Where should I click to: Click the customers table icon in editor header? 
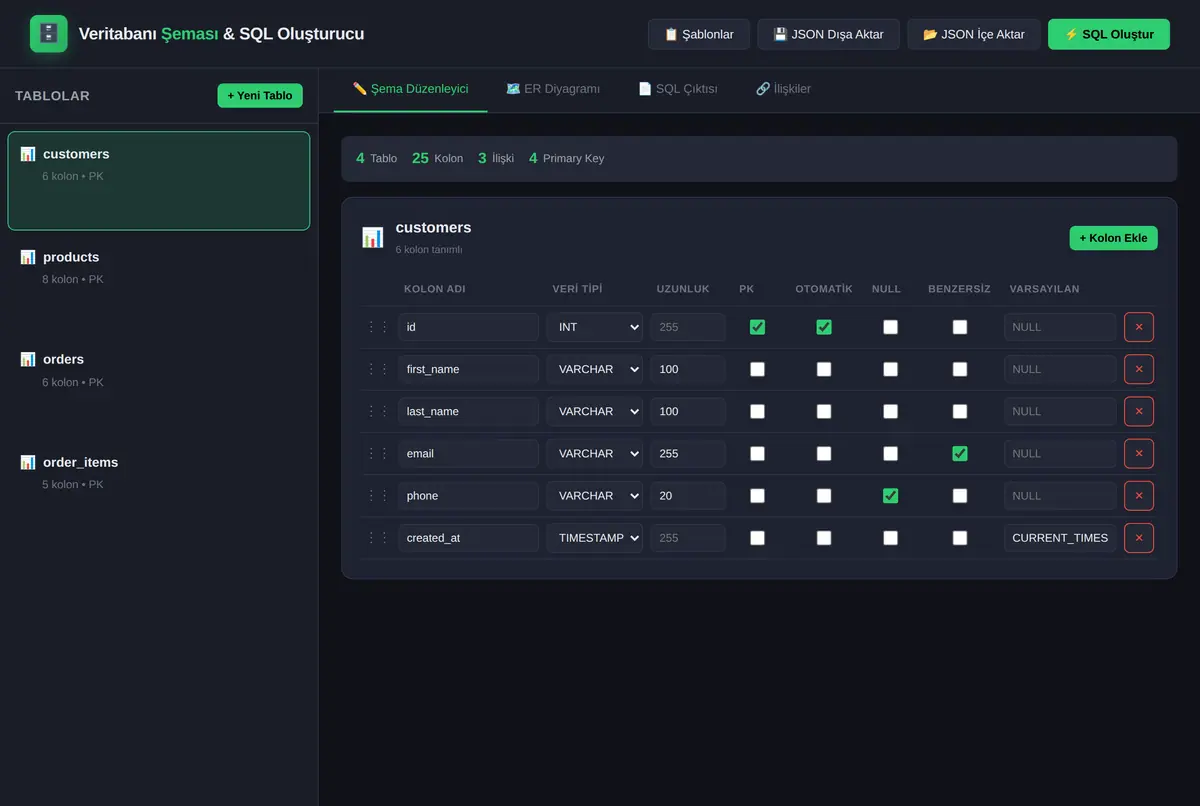(x=372, y=238)
